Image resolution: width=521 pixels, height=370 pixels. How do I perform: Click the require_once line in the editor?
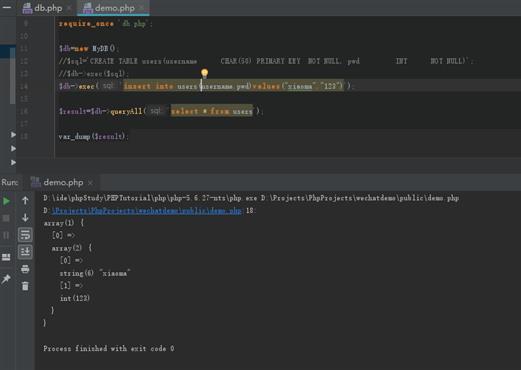coord(105,24)
